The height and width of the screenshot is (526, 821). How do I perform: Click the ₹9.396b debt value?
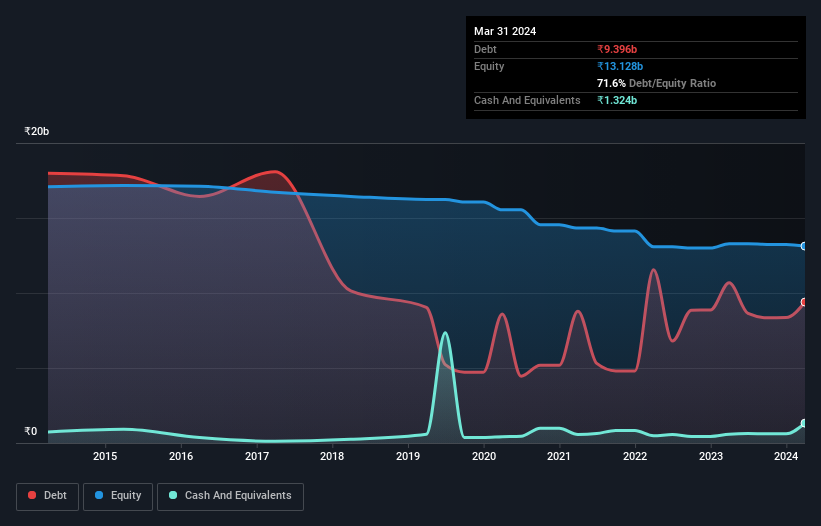(x=617, y=49)
